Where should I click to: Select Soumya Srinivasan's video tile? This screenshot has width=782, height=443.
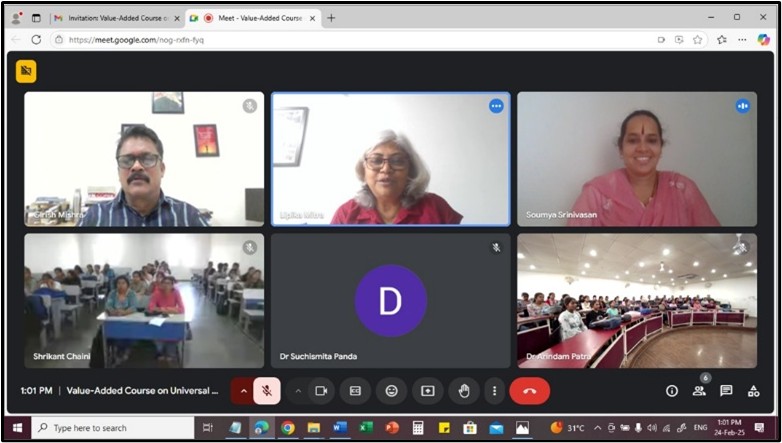click(x=637, y=160)
